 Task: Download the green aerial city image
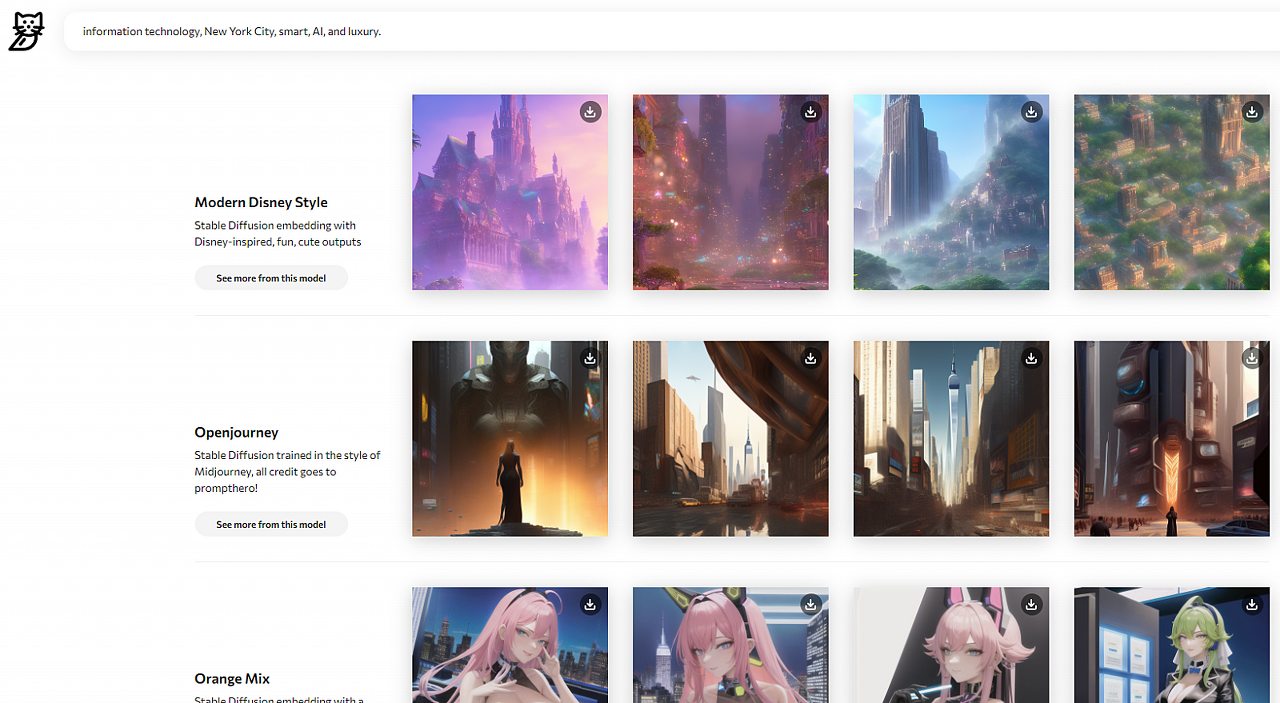tap(1252, 112)
